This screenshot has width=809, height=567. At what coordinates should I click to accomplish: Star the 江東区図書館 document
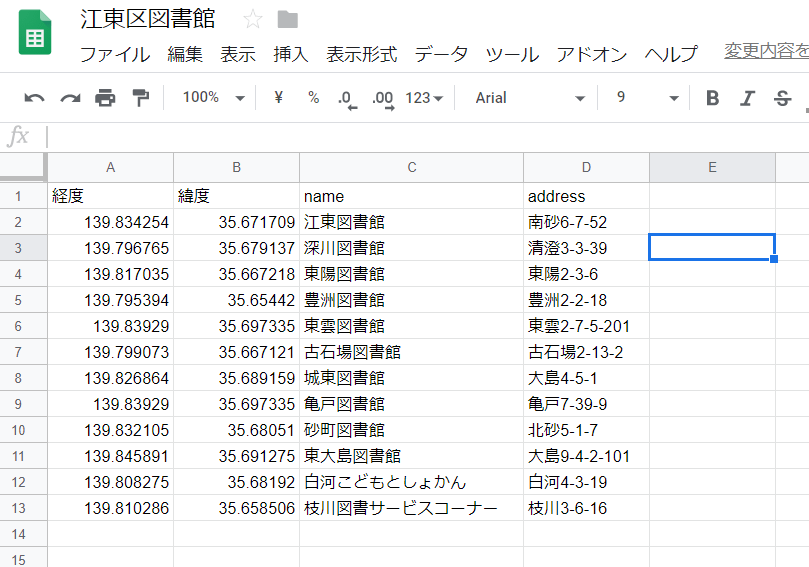click(x=253, y=20)
